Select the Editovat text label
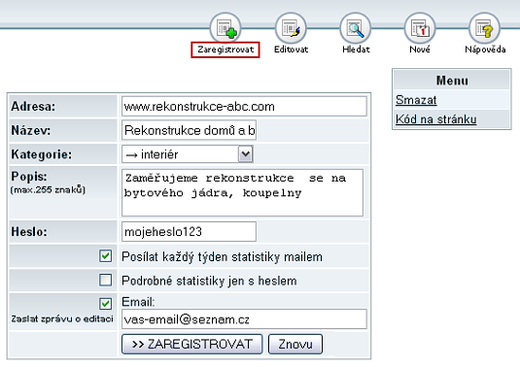520x367 pixels. click(291, 49)
